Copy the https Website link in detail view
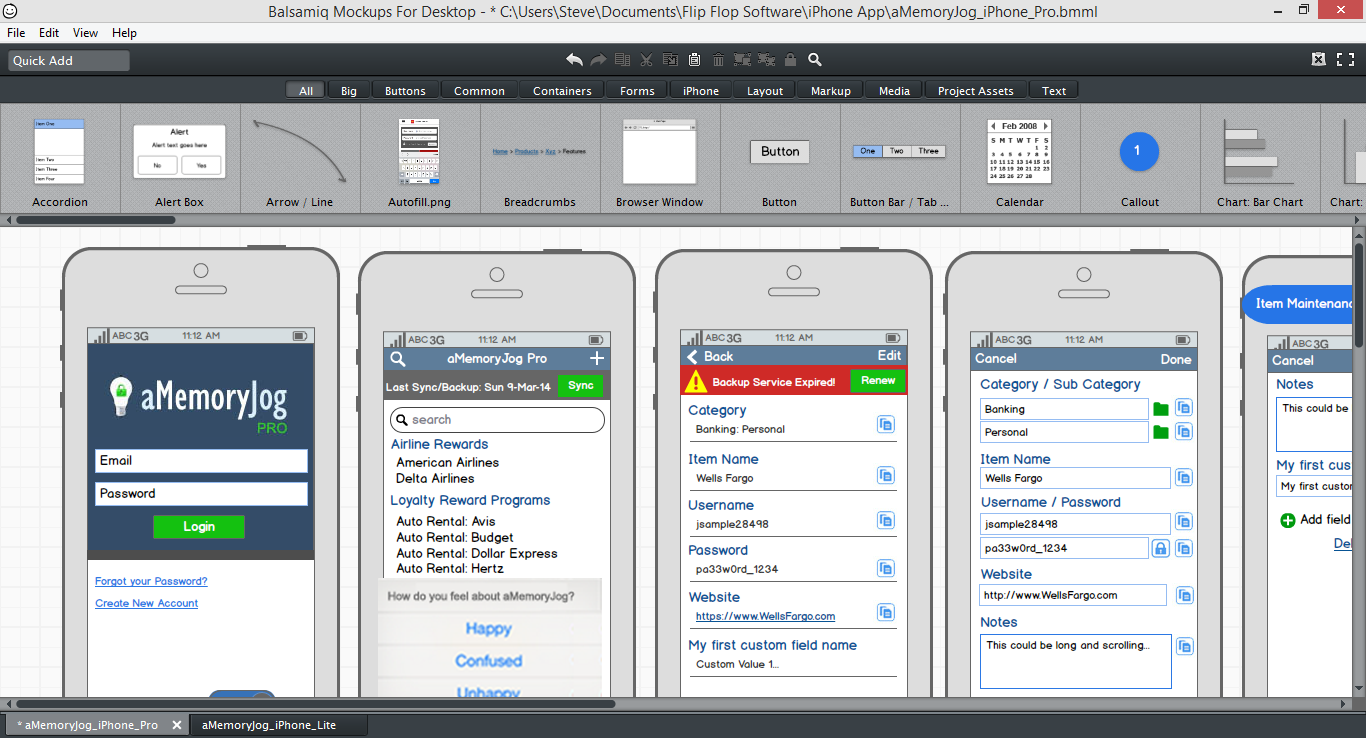This screenshot has width=1366, height=738. 885,612
